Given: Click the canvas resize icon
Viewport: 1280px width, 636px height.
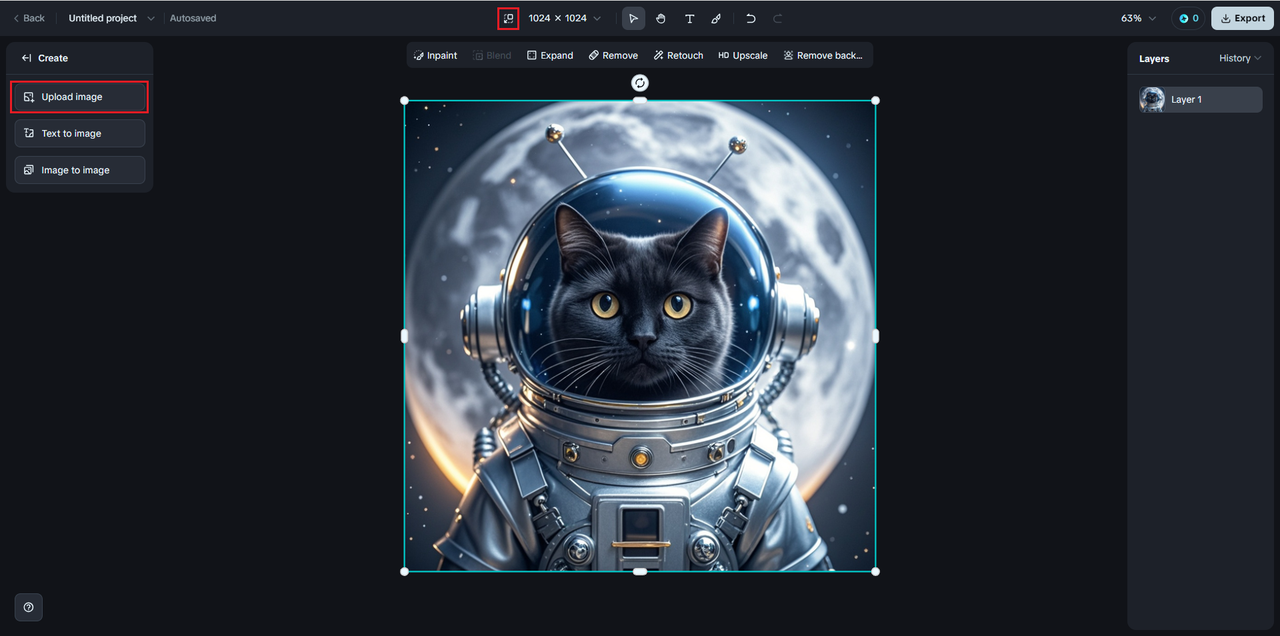Looking at the screenshot, I should (x=508, y=18).
